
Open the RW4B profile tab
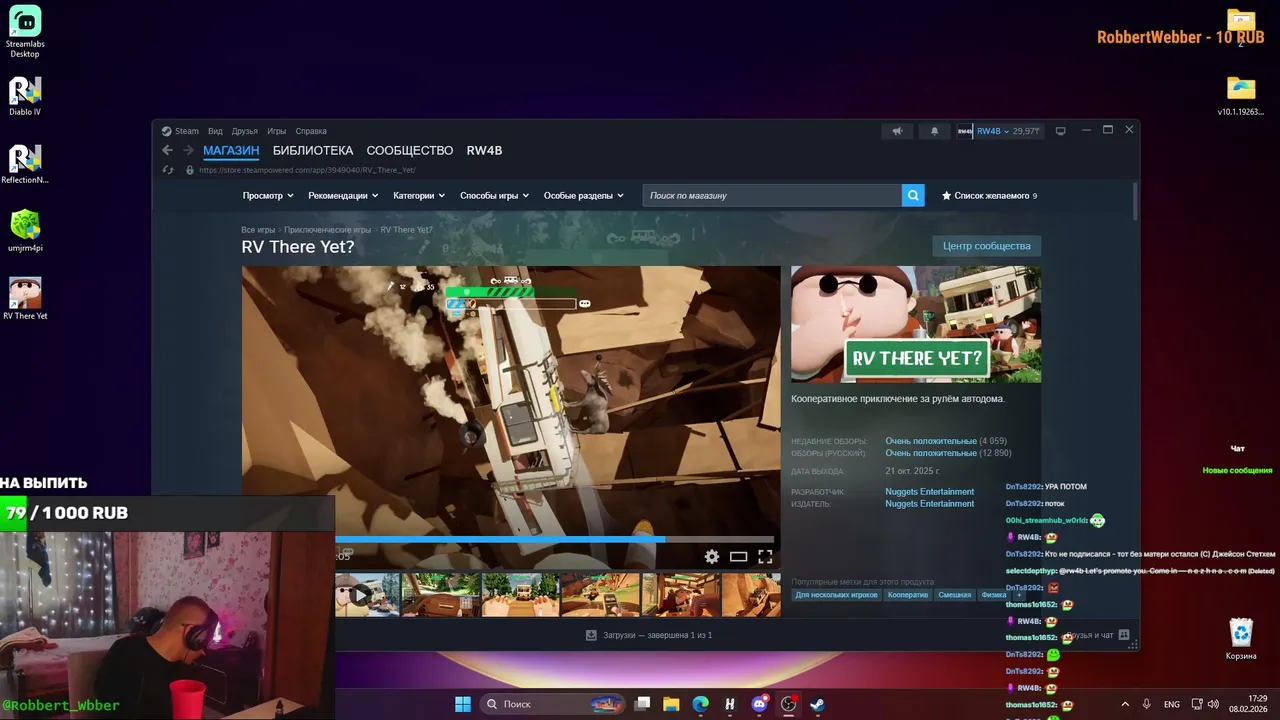[485, 150]
